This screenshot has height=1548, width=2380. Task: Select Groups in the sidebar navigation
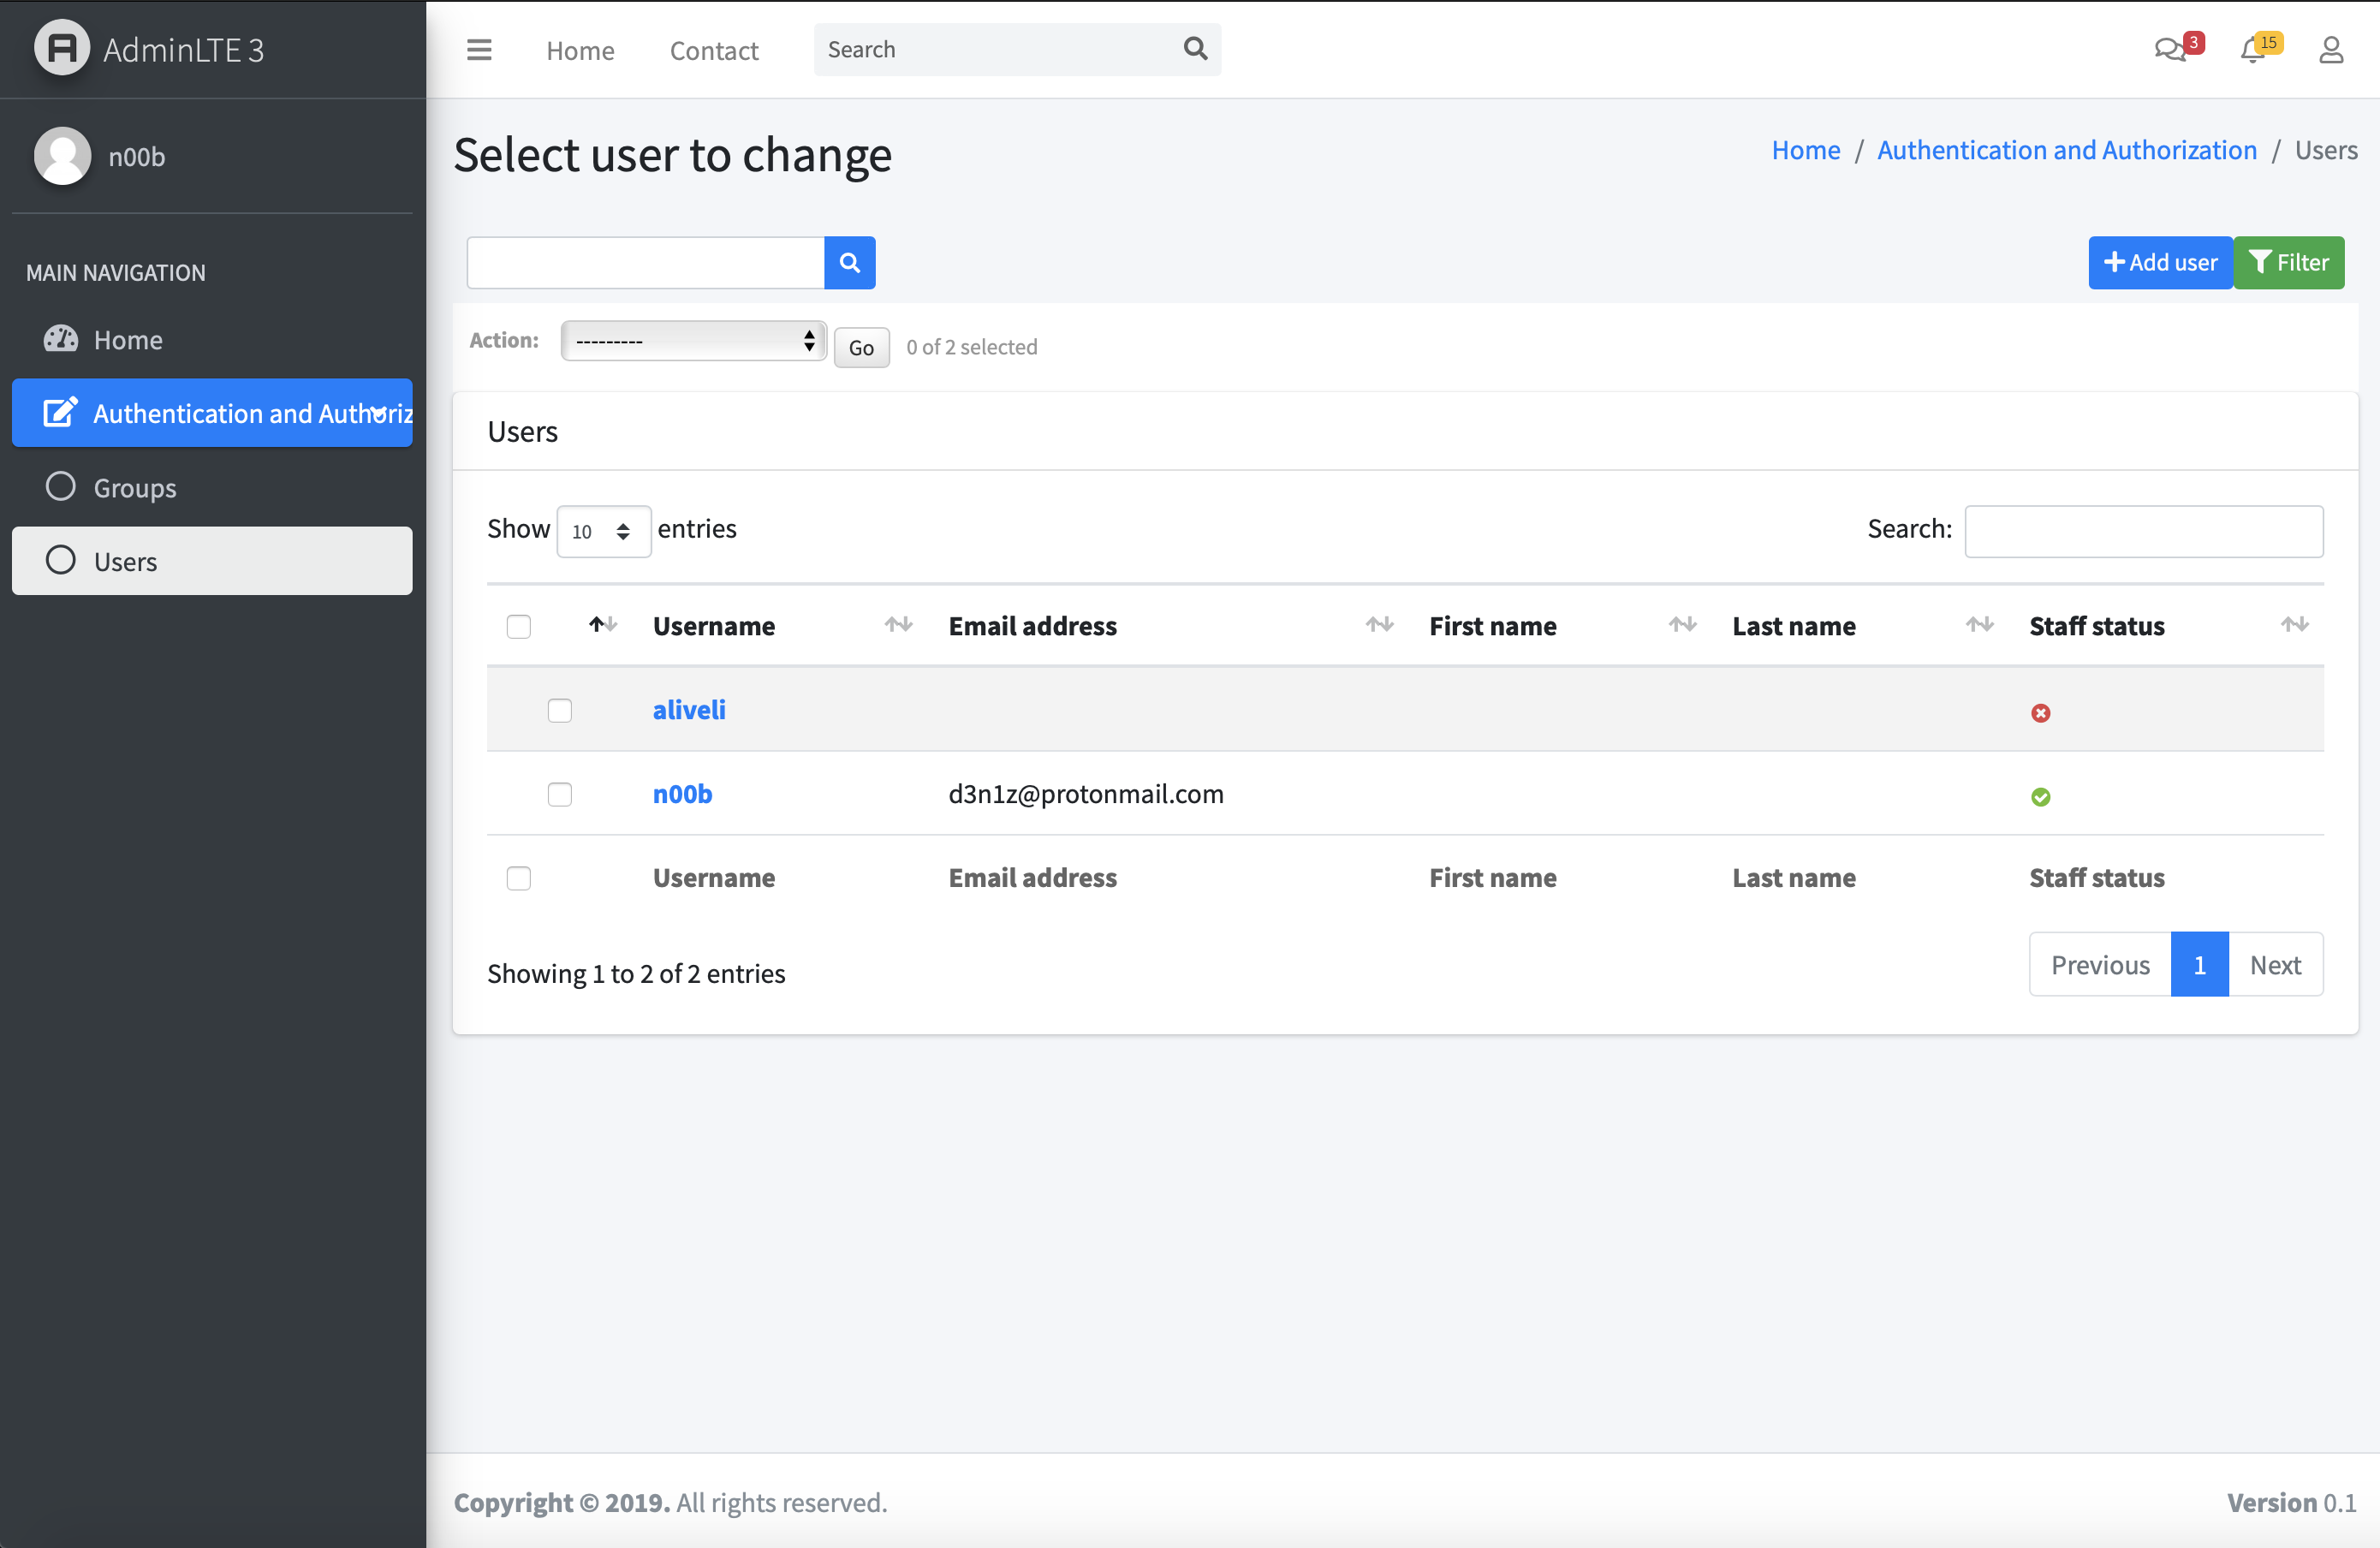click(x=135, y=488)
